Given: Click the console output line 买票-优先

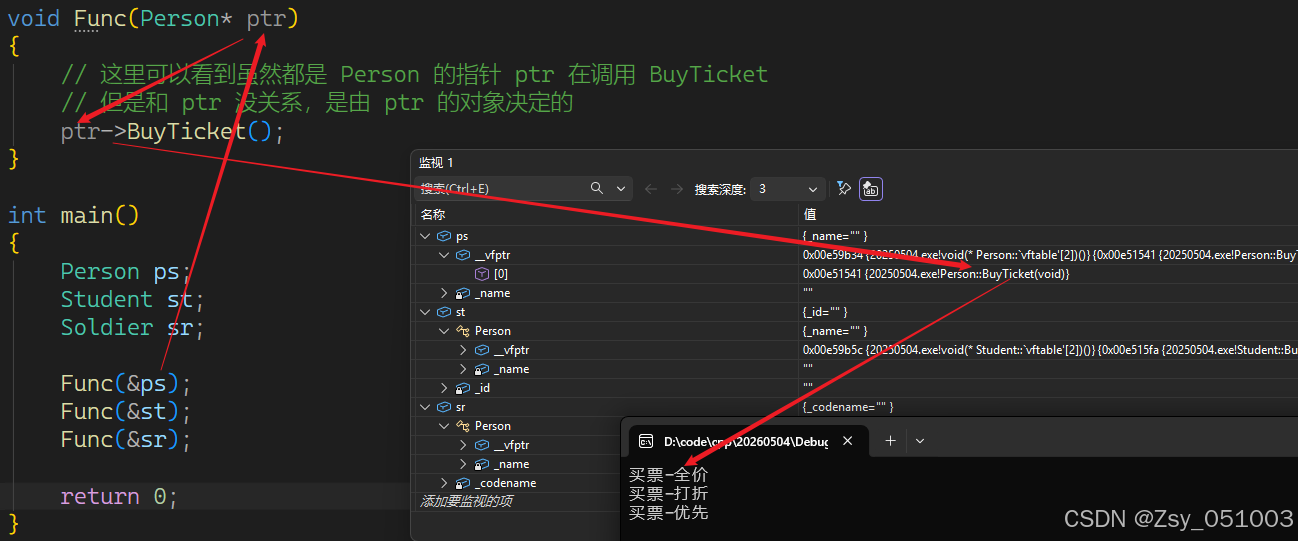Looking at the screenshot, I should (x=668, y=513).
